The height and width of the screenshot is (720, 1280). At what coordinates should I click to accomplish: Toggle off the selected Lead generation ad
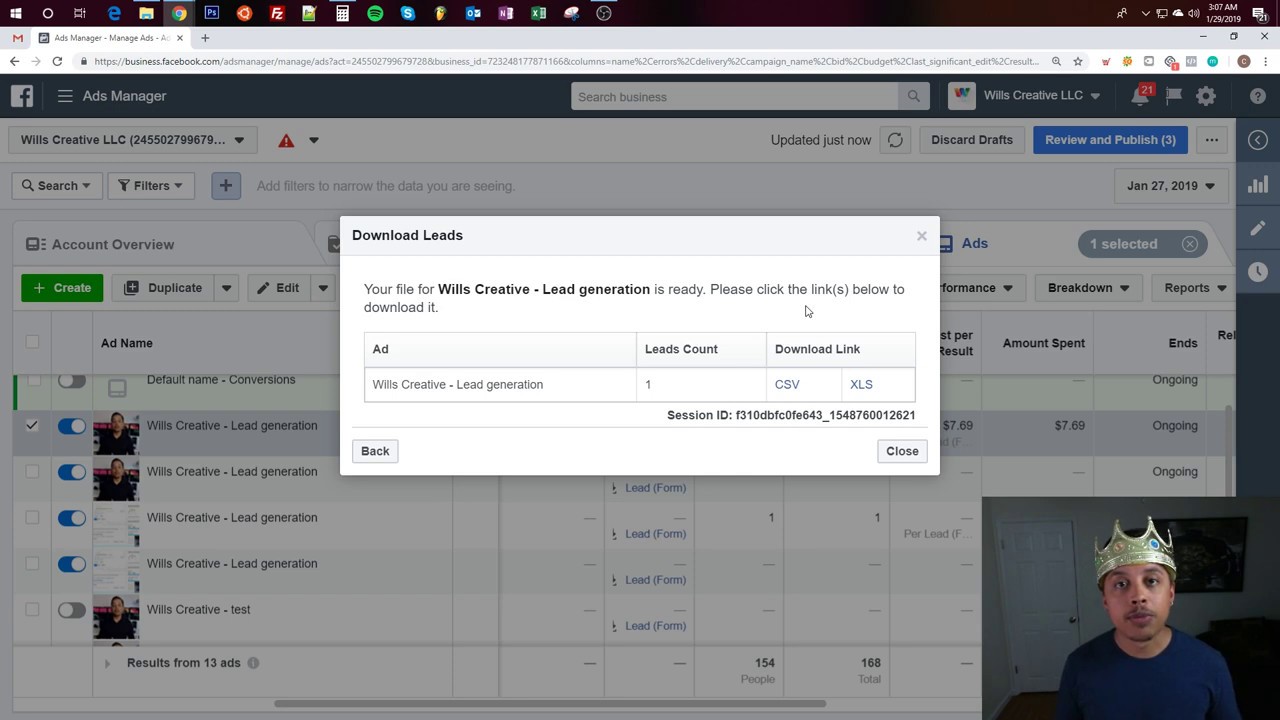click(x=71, y=426)
